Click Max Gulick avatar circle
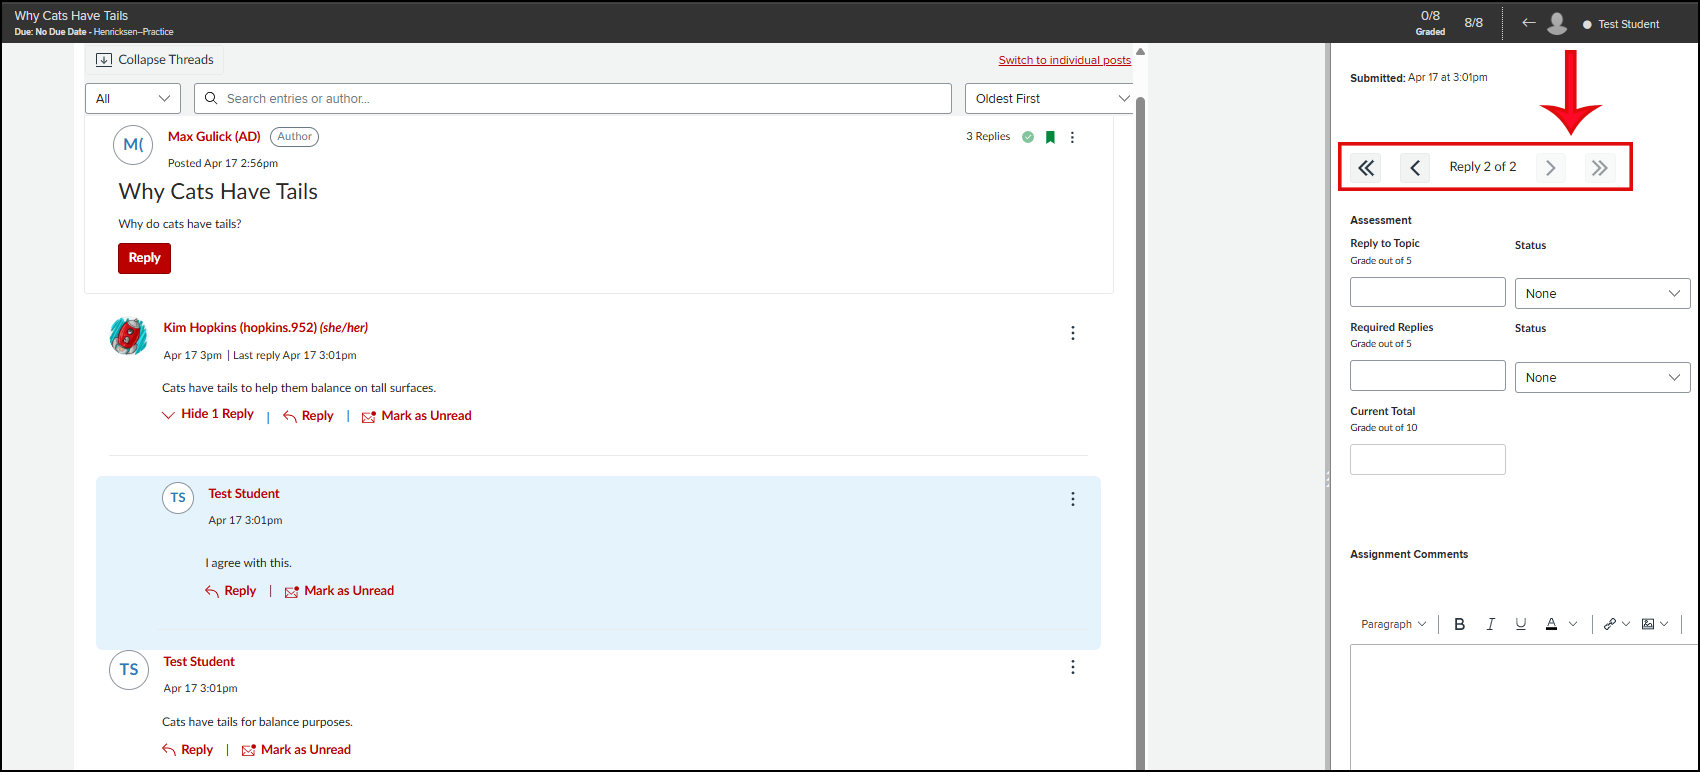The image size is (1700, 772). pyautogui.click(x=133, y=145)
